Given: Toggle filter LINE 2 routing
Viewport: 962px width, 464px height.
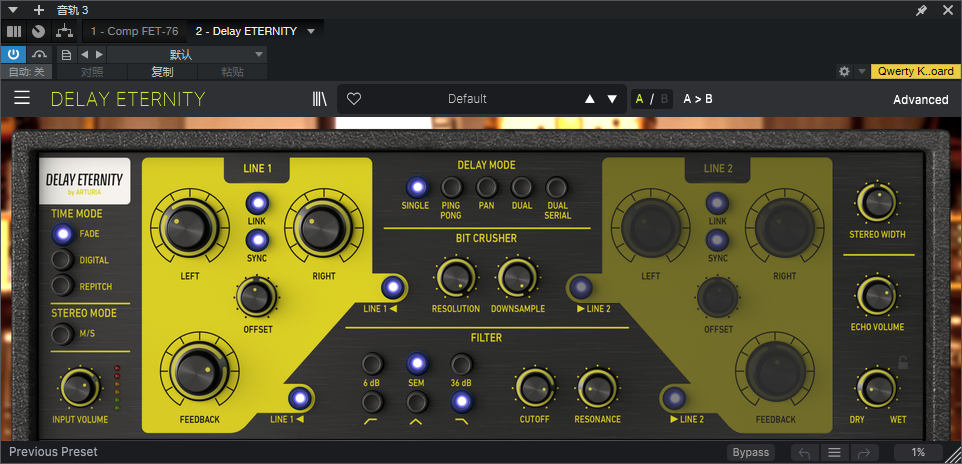Looking at the screenshot, I should click(x=674, y=398).
